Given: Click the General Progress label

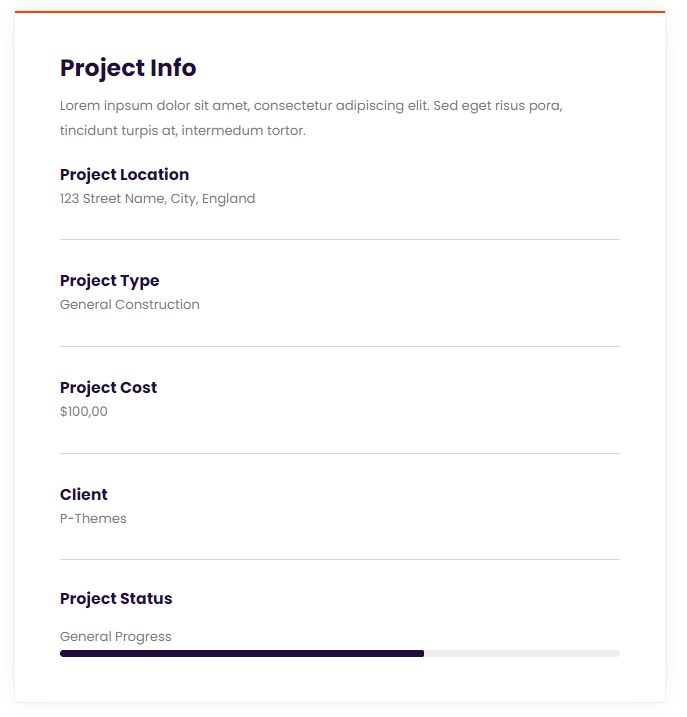Looking at the screenshot, I should click(115, 636).
